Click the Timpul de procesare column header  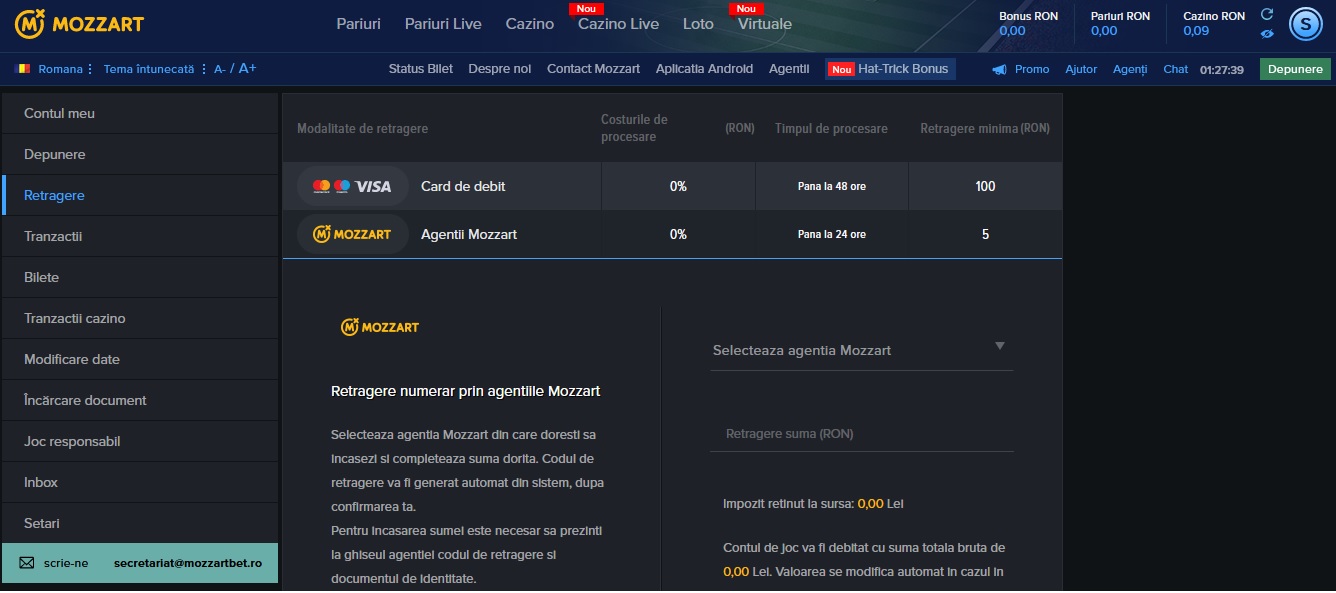[831, 129]
